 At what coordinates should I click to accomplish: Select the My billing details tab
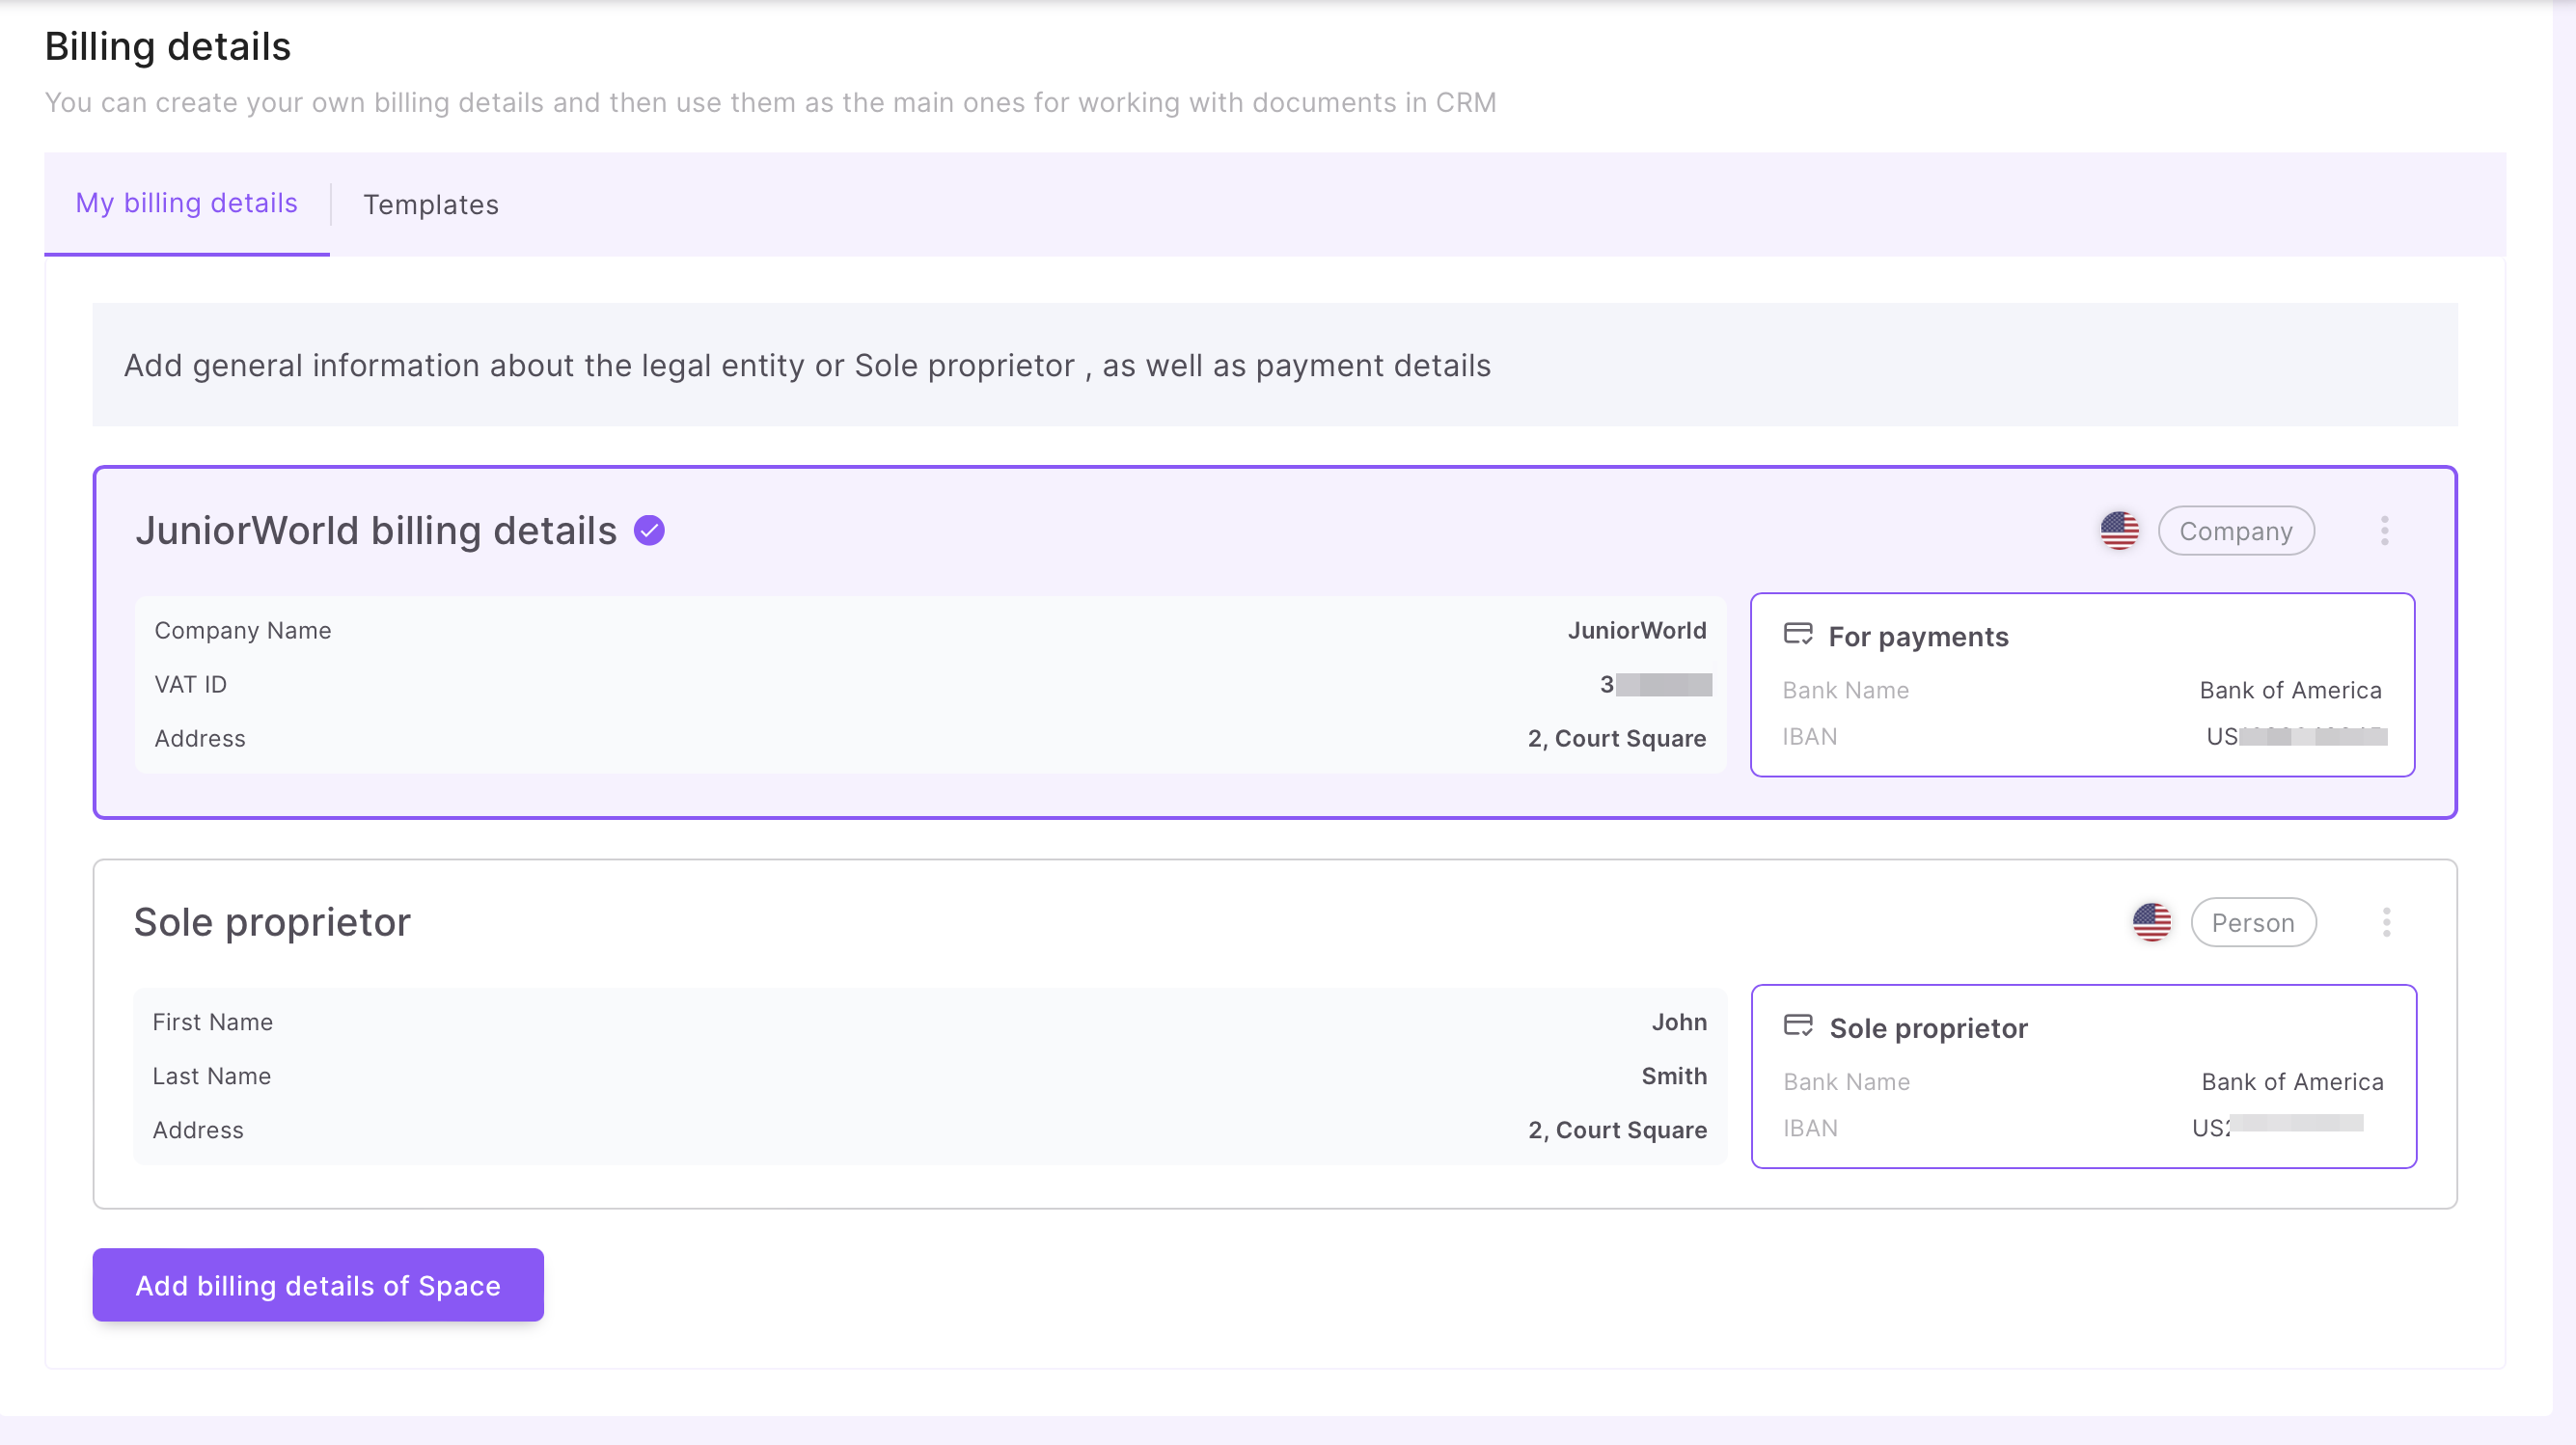tap(187, 203)
